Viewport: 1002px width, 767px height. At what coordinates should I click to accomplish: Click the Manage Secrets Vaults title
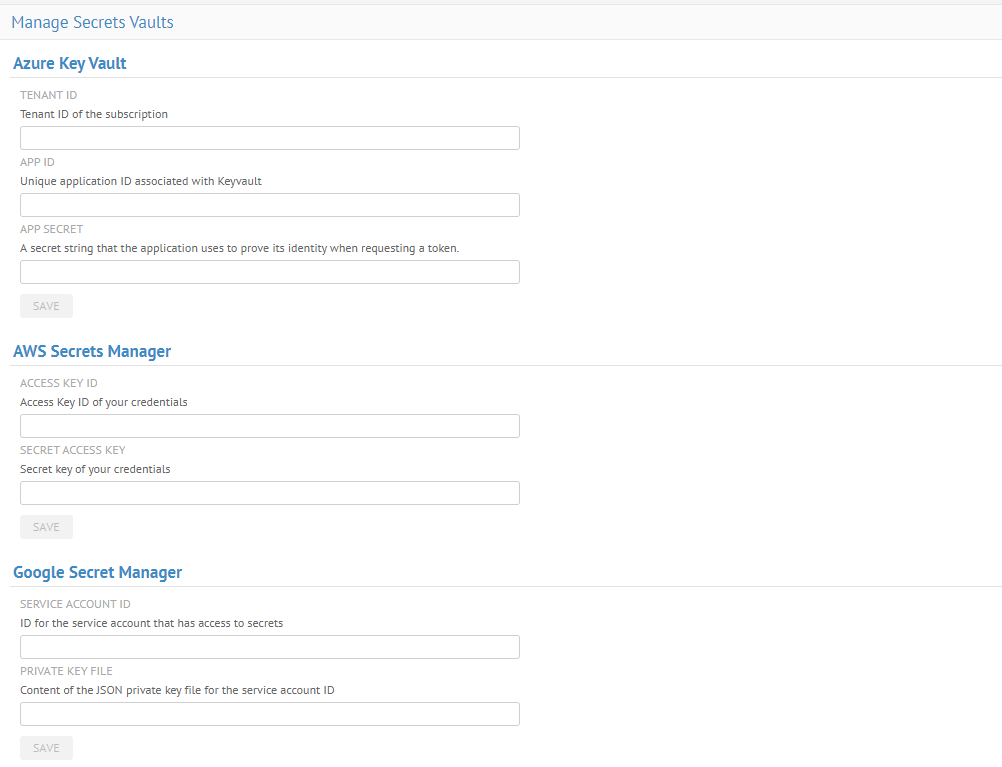(x=93, y=22)
